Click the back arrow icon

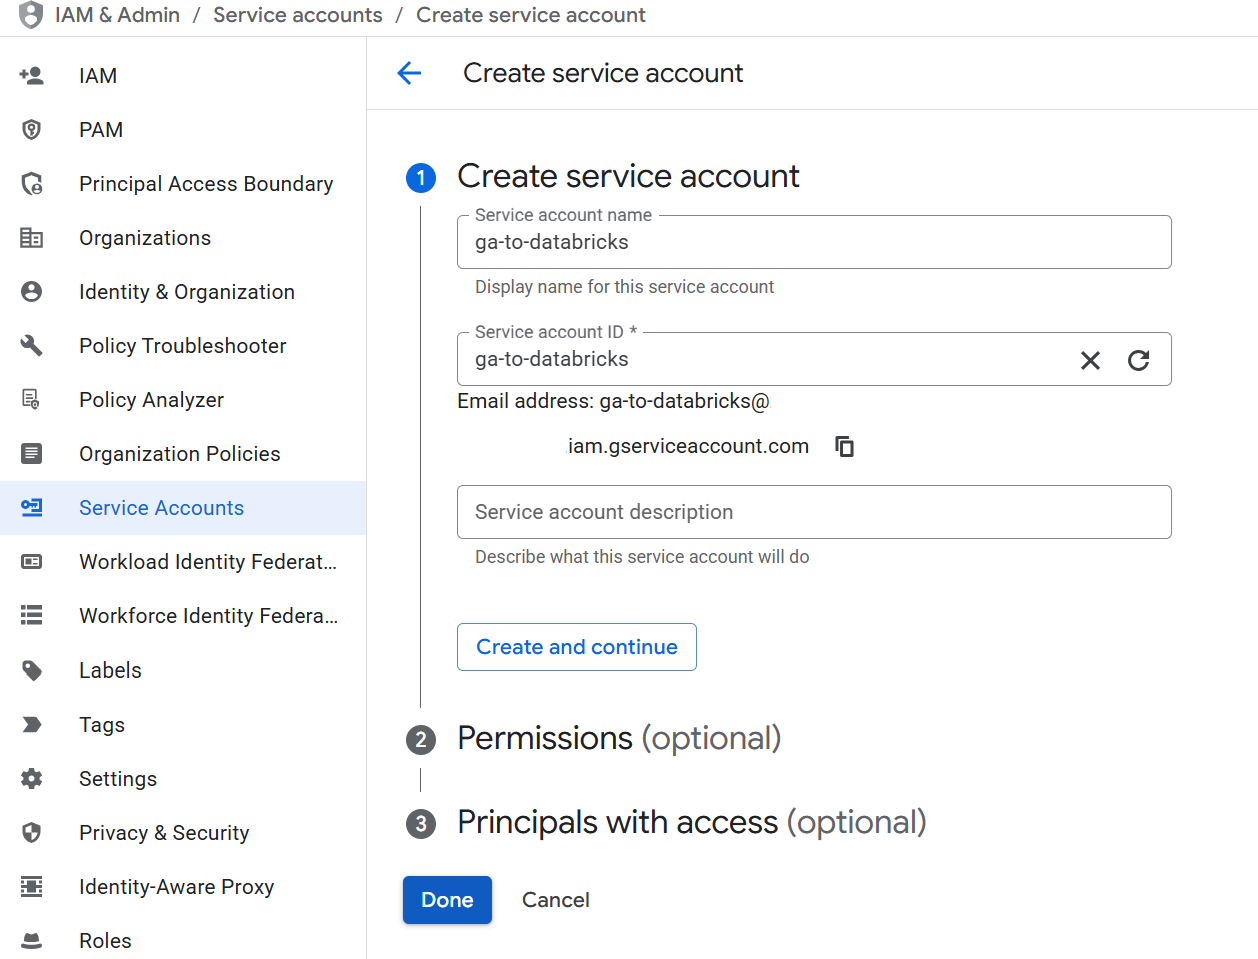[x=409, y=73]
